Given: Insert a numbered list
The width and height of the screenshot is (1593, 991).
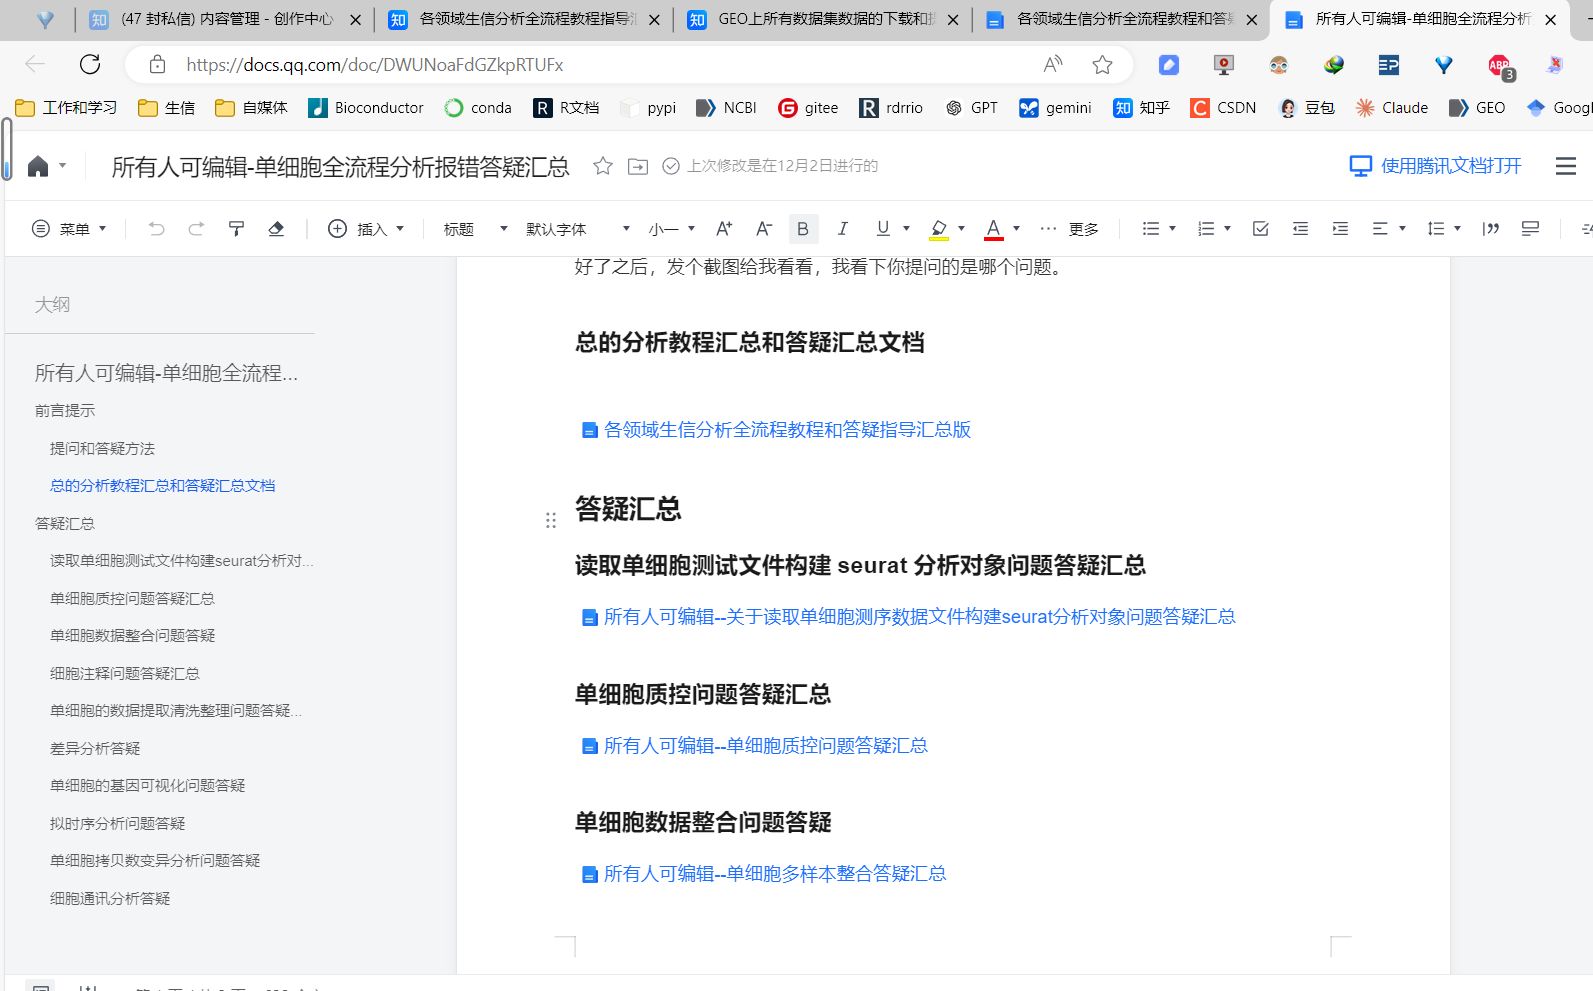Looking at the screenshot, I should 1206,229.
